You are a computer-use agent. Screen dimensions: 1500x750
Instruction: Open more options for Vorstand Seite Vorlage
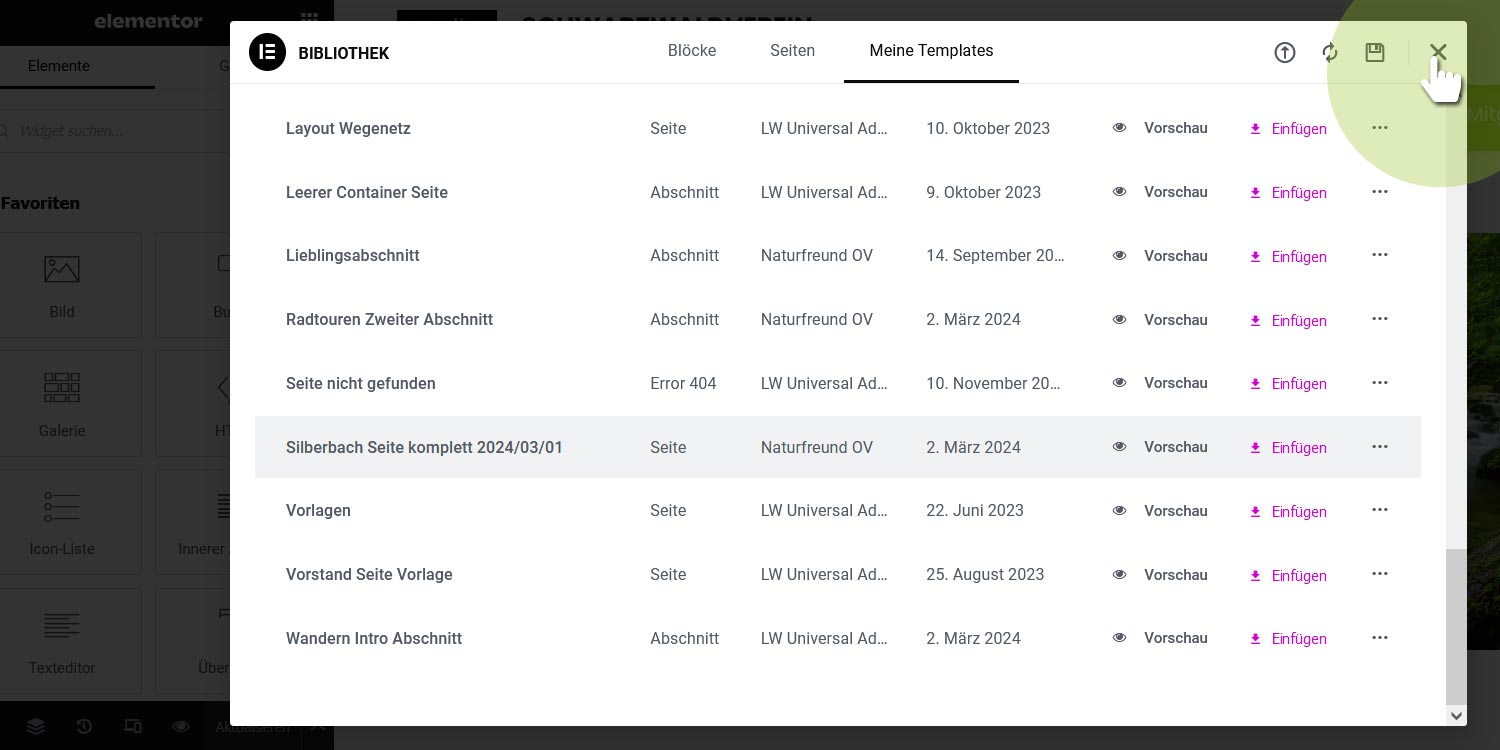point(1380,574)
